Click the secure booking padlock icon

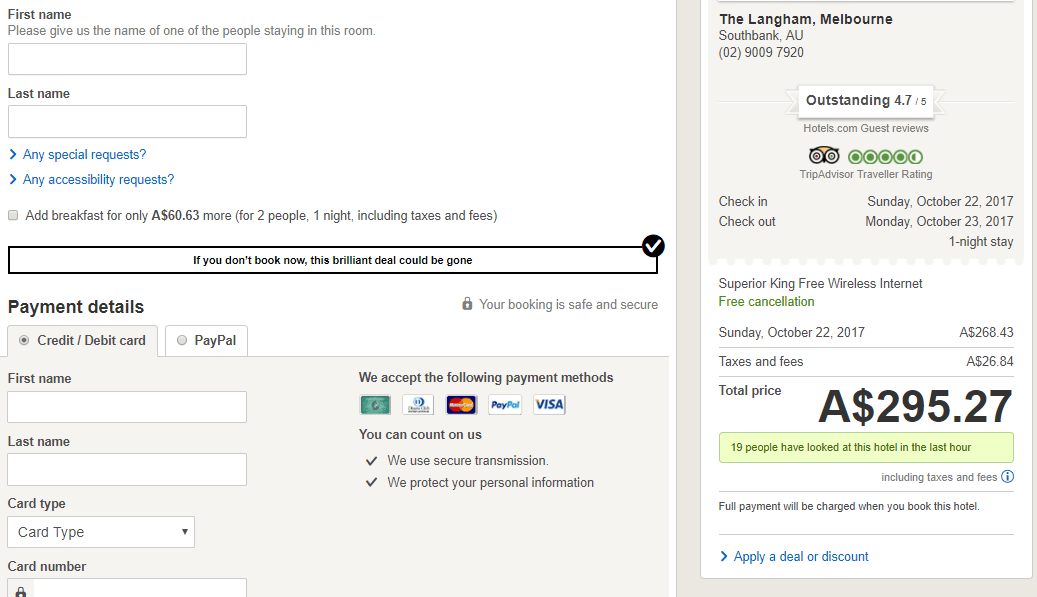point(467,304)
